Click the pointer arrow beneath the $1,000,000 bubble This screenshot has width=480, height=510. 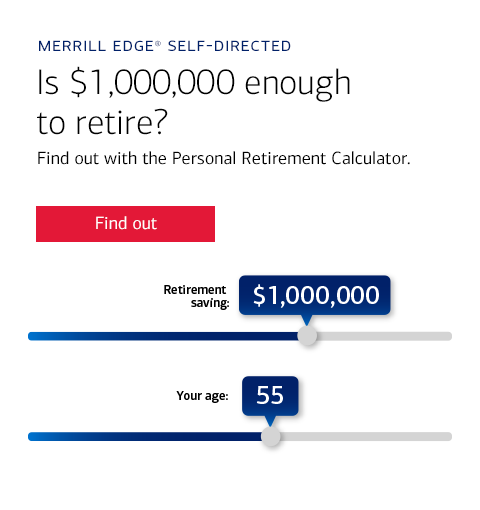(x=307, y=320)
